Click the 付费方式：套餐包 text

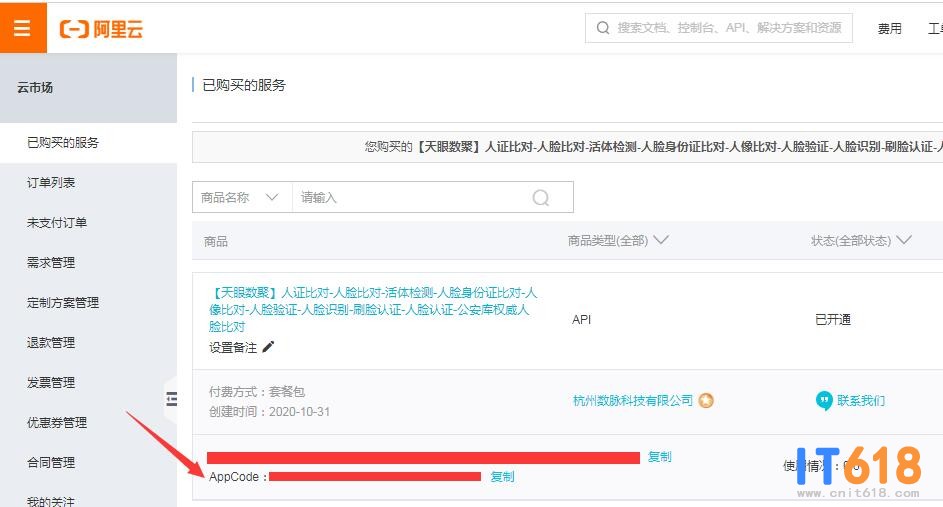(257, 392)
